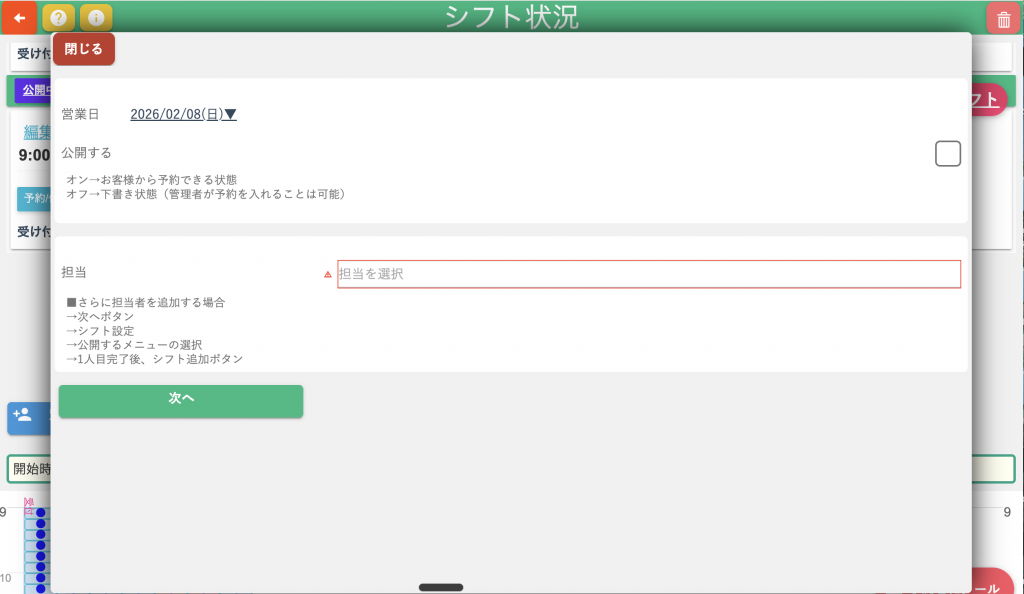Open the 担当を選択 selector
The image size is (1024, 594).
[x=648, y=274]
